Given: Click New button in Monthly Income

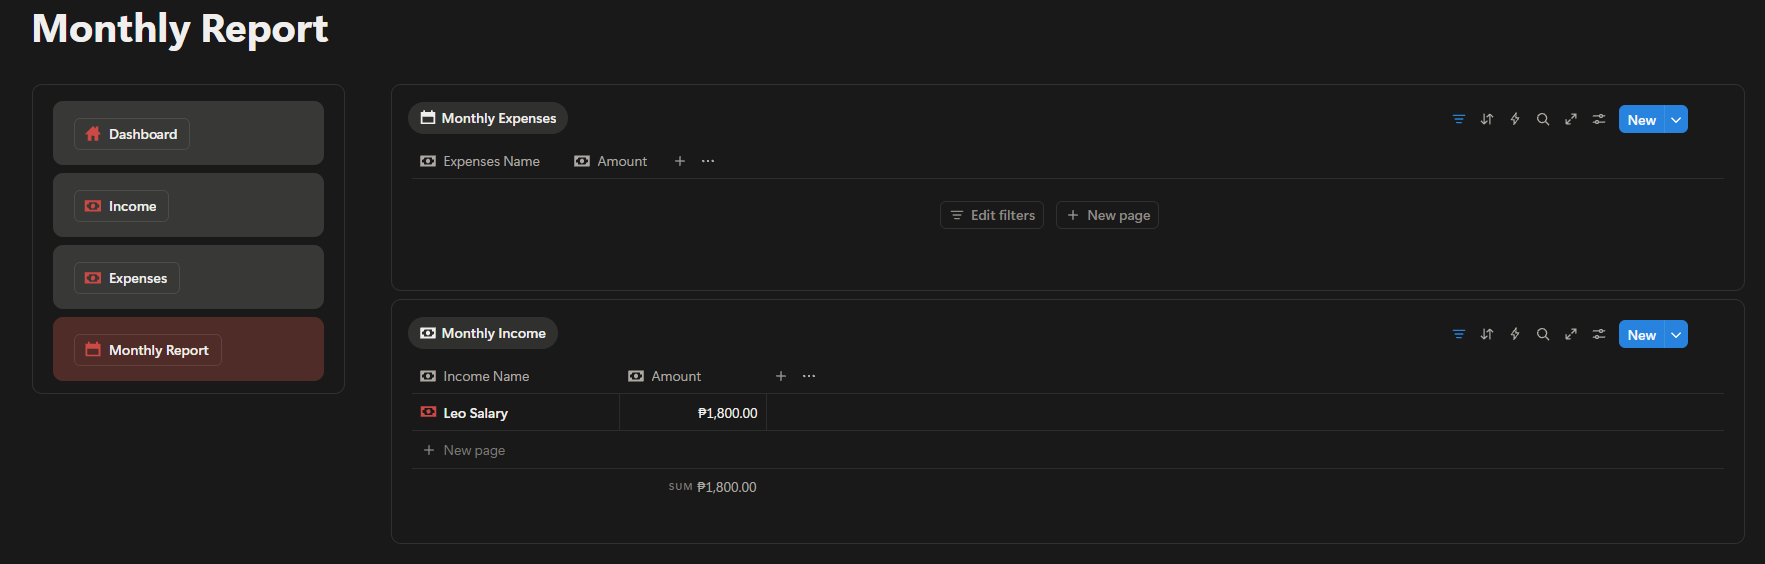Looking at the screenshot, I should pos(1640,335).
